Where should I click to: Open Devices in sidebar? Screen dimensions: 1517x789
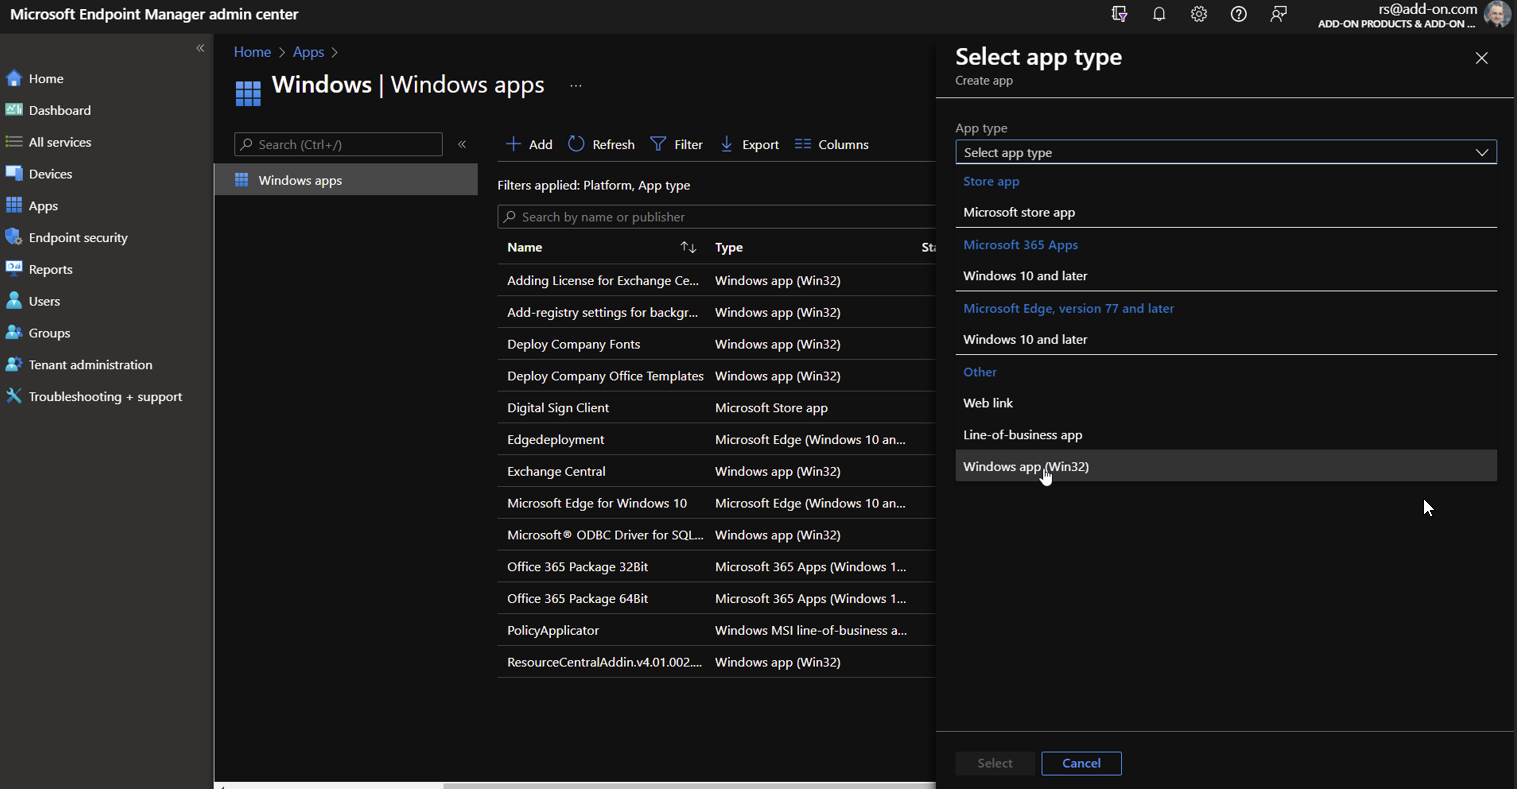(50, 174)
